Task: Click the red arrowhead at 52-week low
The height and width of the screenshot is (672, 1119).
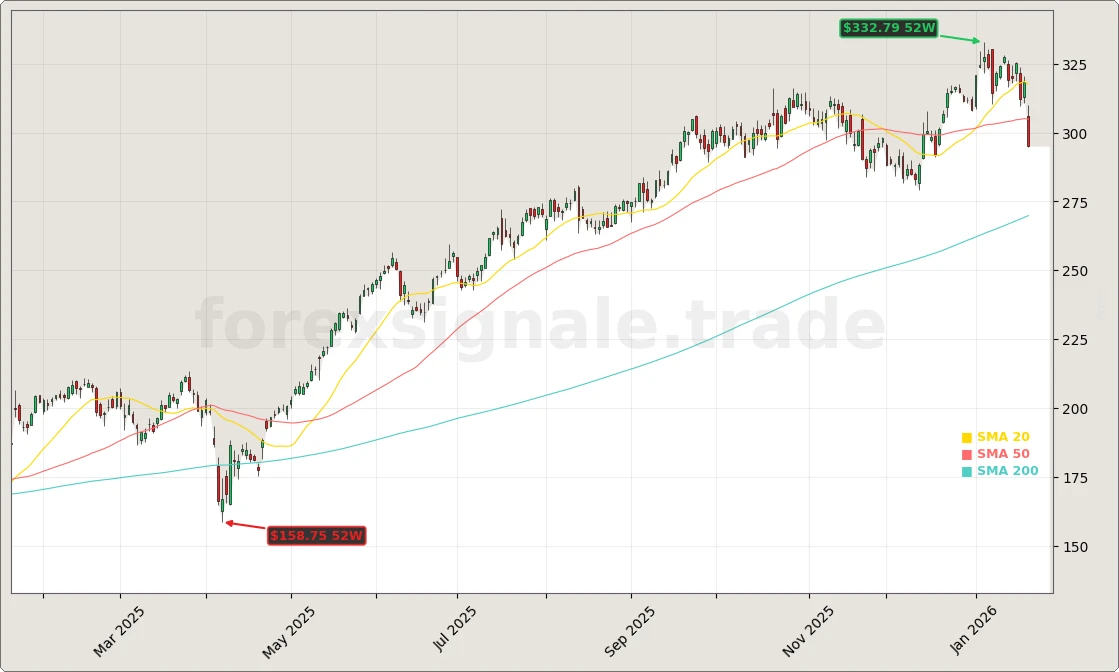Action: pos(229,522)
